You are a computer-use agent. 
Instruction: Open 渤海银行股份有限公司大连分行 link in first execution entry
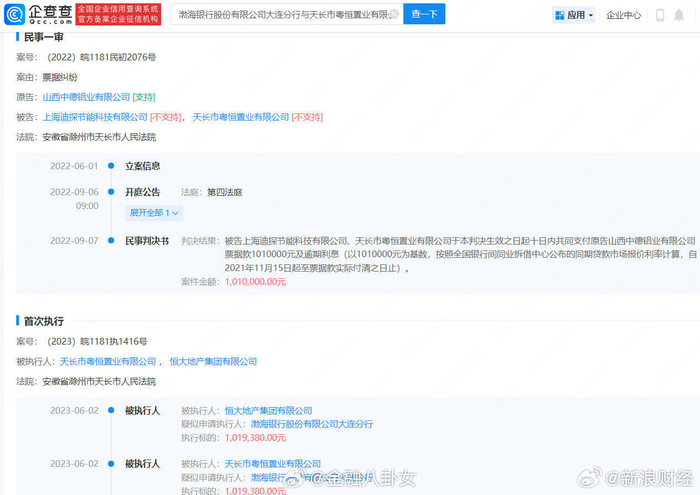pos(312,424)
